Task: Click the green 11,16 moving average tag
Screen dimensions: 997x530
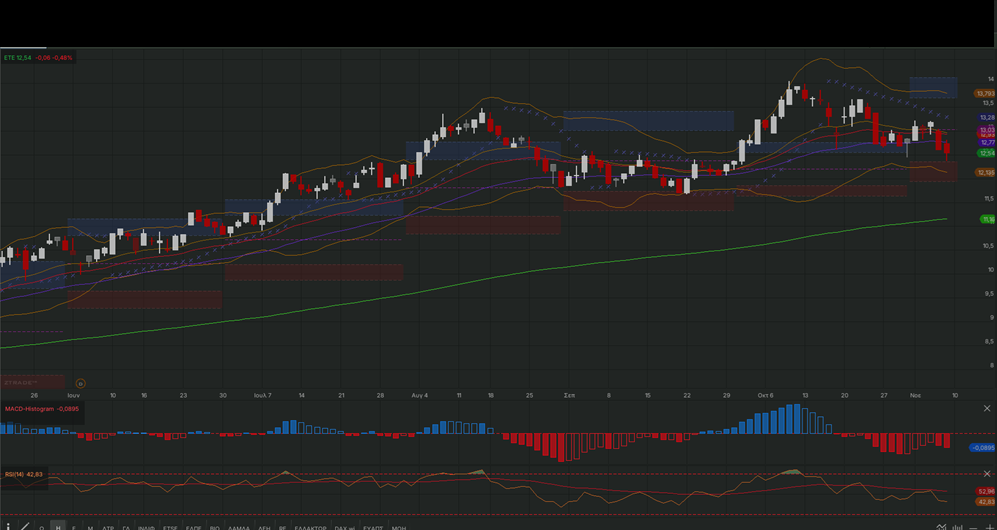Action: coord(987,219)
